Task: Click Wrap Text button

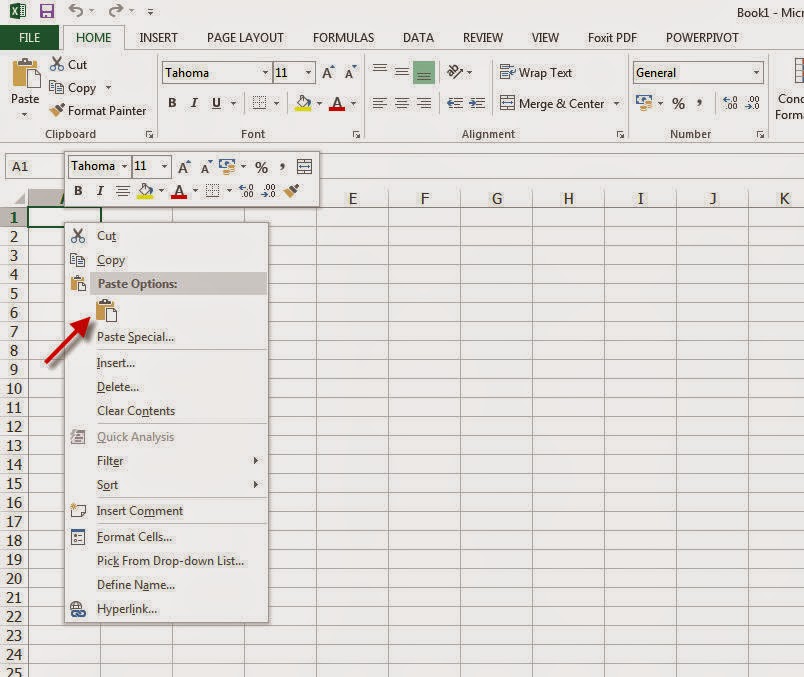Action: (536, 73)
